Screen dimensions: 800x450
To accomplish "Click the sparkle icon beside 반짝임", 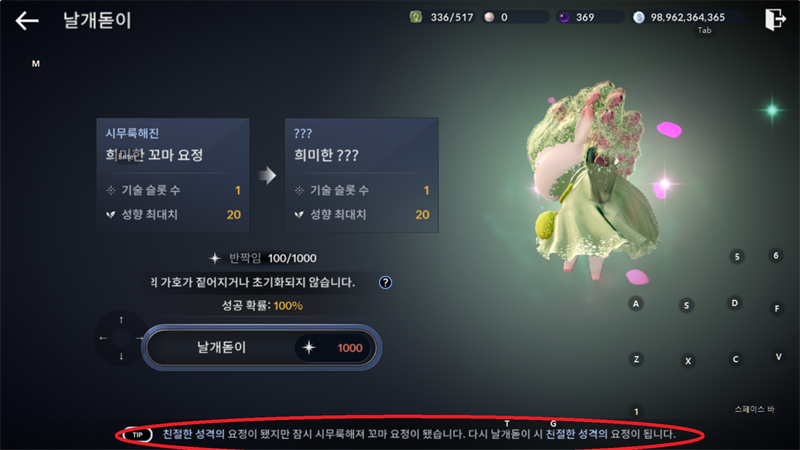I will [215, 258].
